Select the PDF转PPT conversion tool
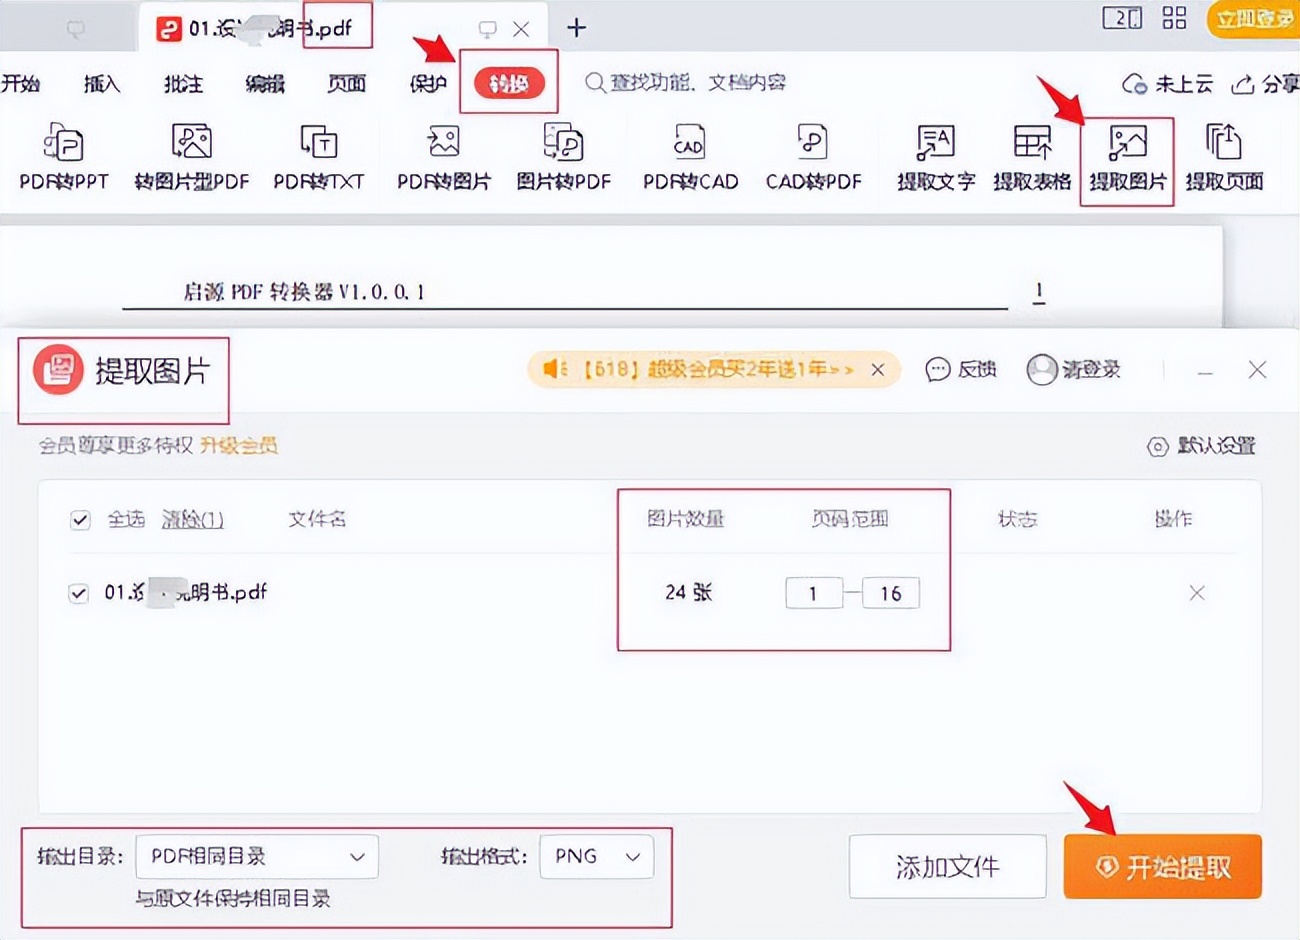The width and height of the screenshot is (1300, 940). pyautogui.click(x=62, y=155)
